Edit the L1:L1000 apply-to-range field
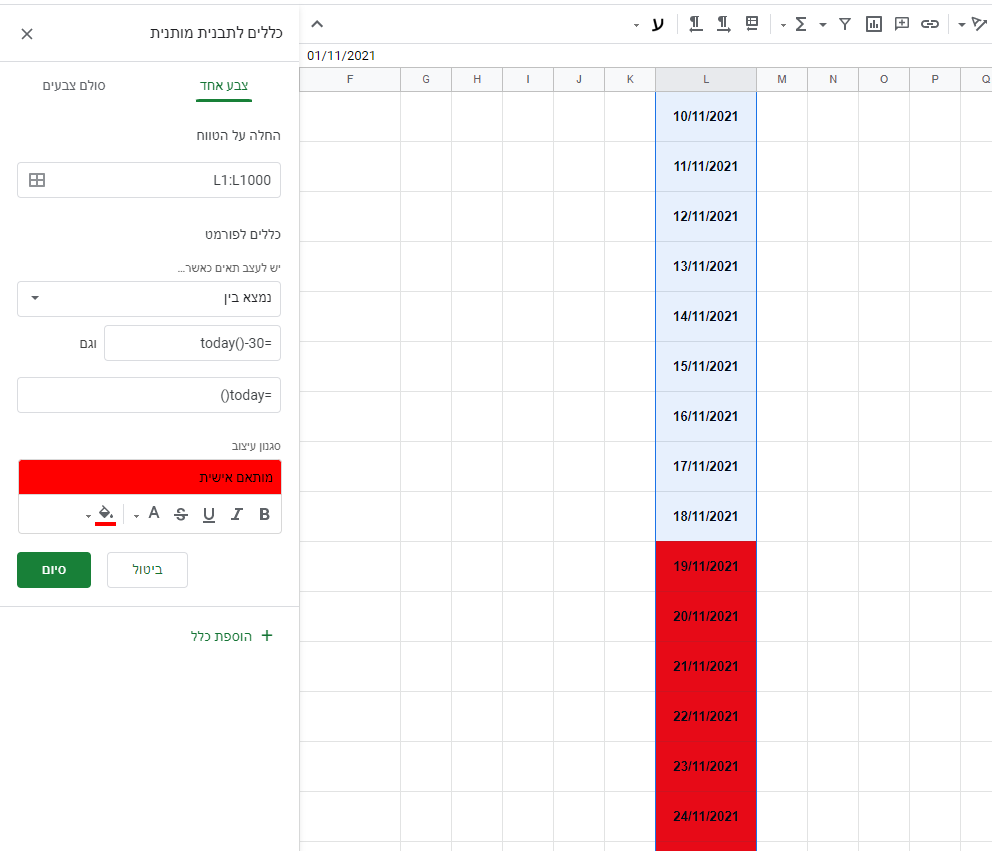992x851 pixels. (149, 180)
